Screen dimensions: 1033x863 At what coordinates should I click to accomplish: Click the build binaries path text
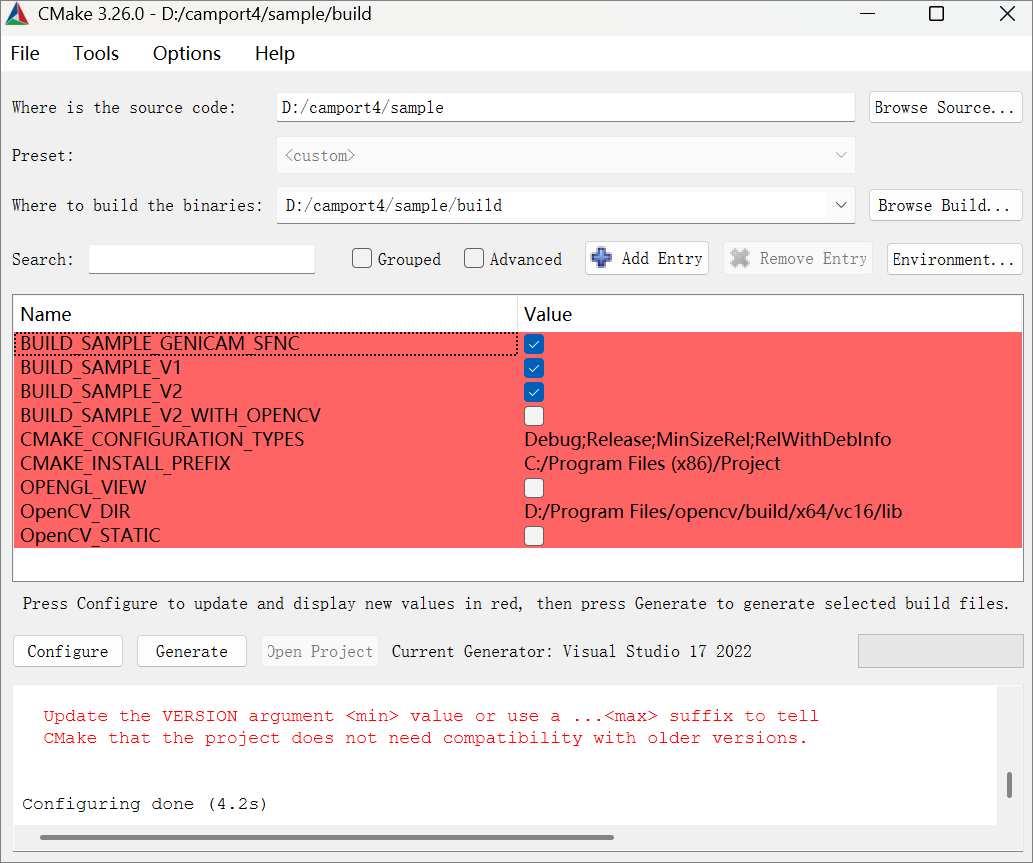tap(393, 206)
